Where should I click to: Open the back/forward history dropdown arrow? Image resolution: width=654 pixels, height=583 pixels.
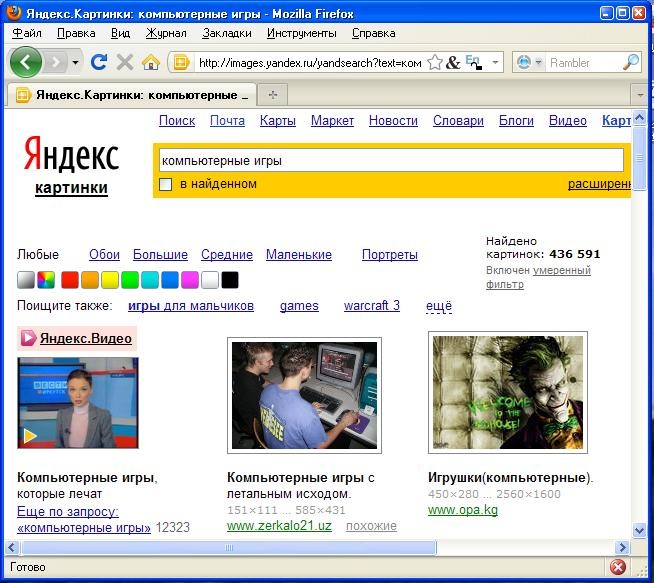[75, 63]
